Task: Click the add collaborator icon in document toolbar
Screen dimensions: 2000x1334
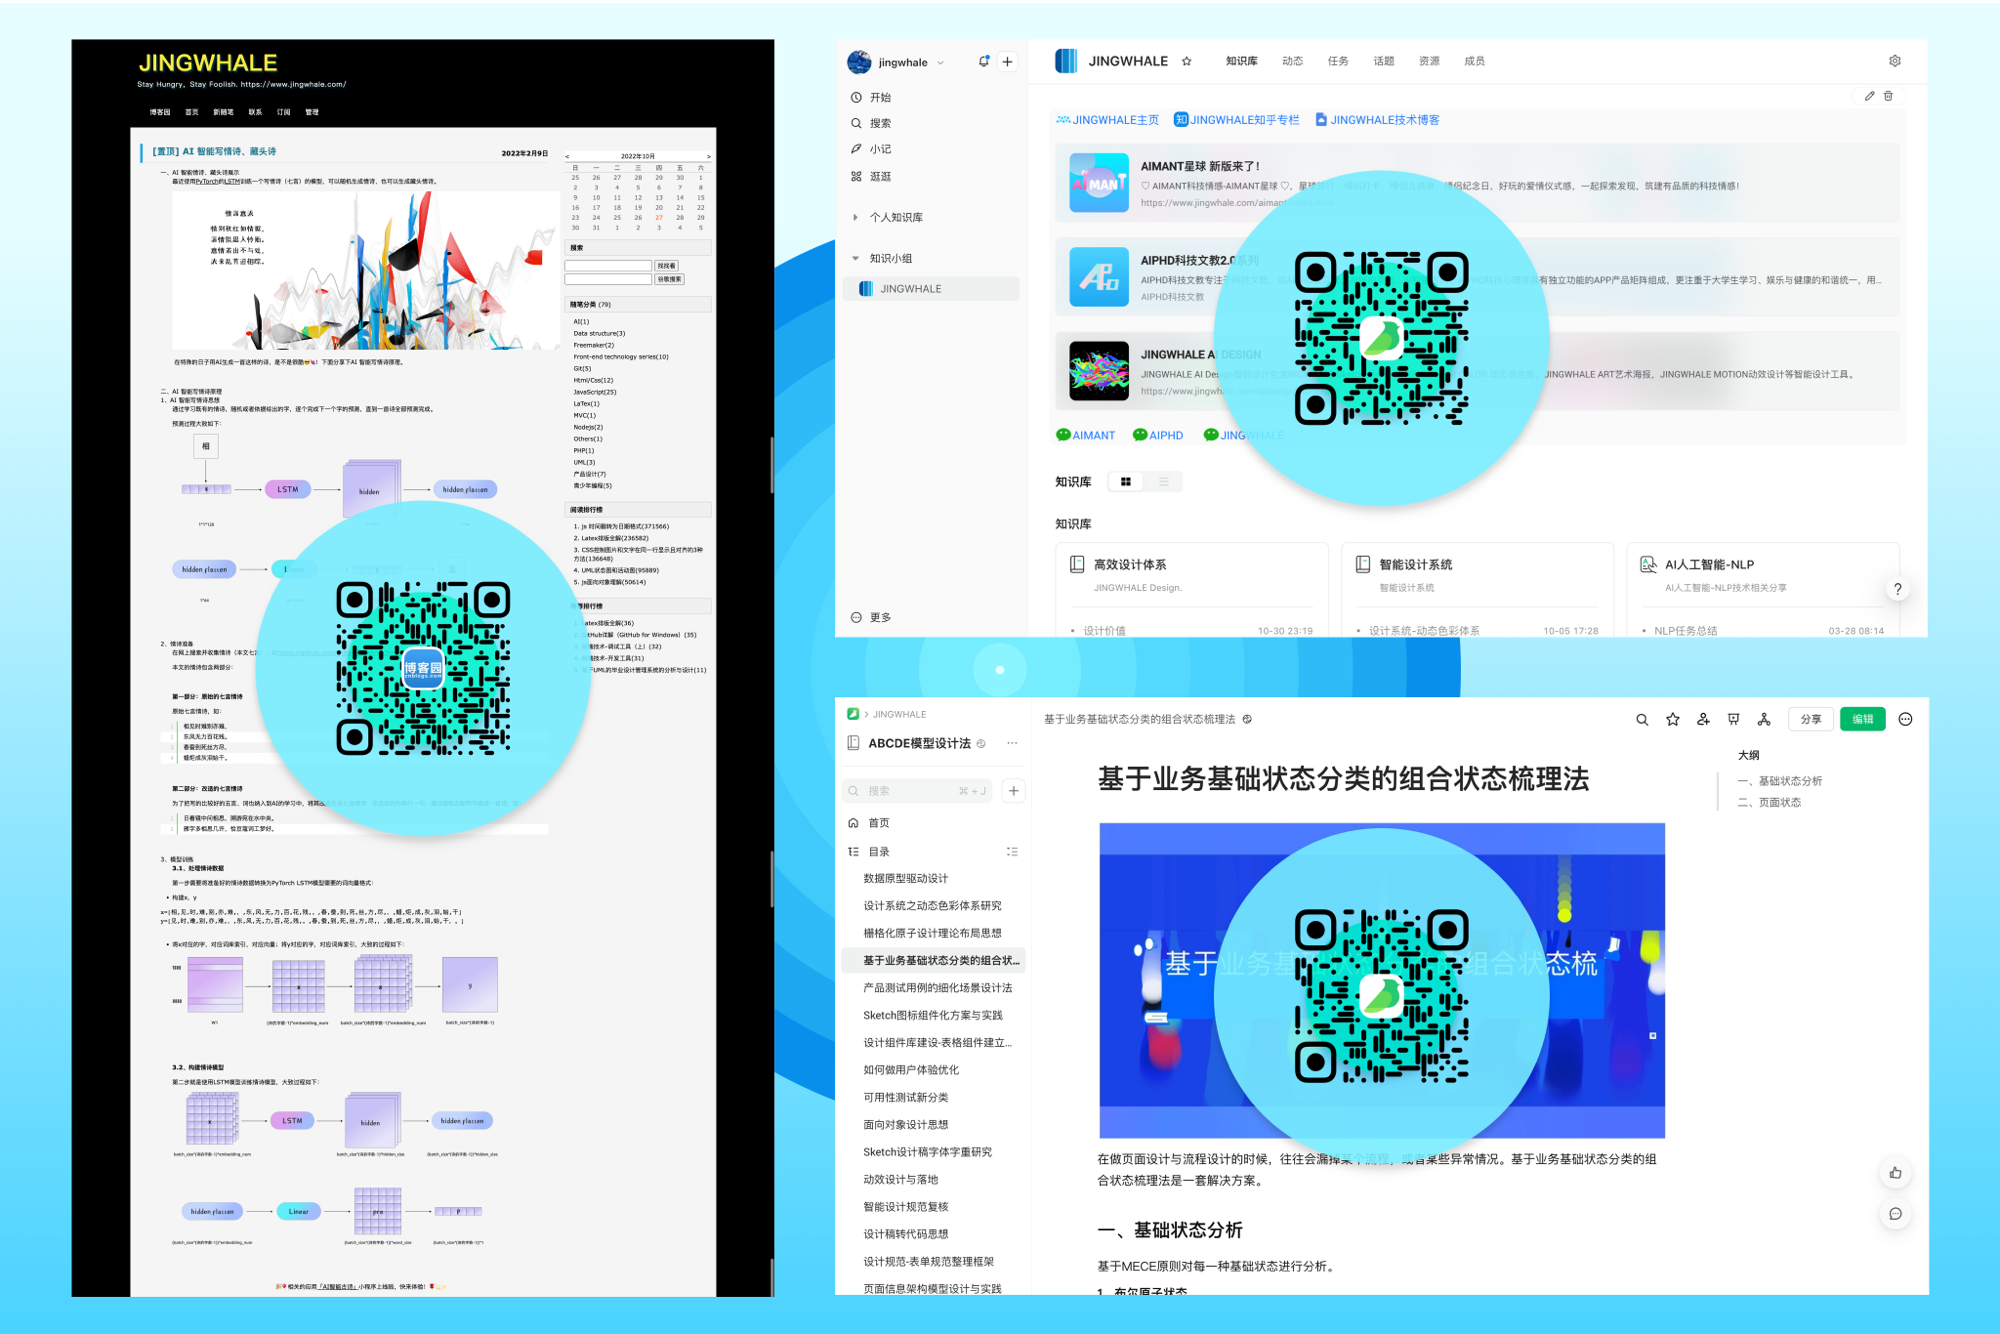Action: [1703, 719]
